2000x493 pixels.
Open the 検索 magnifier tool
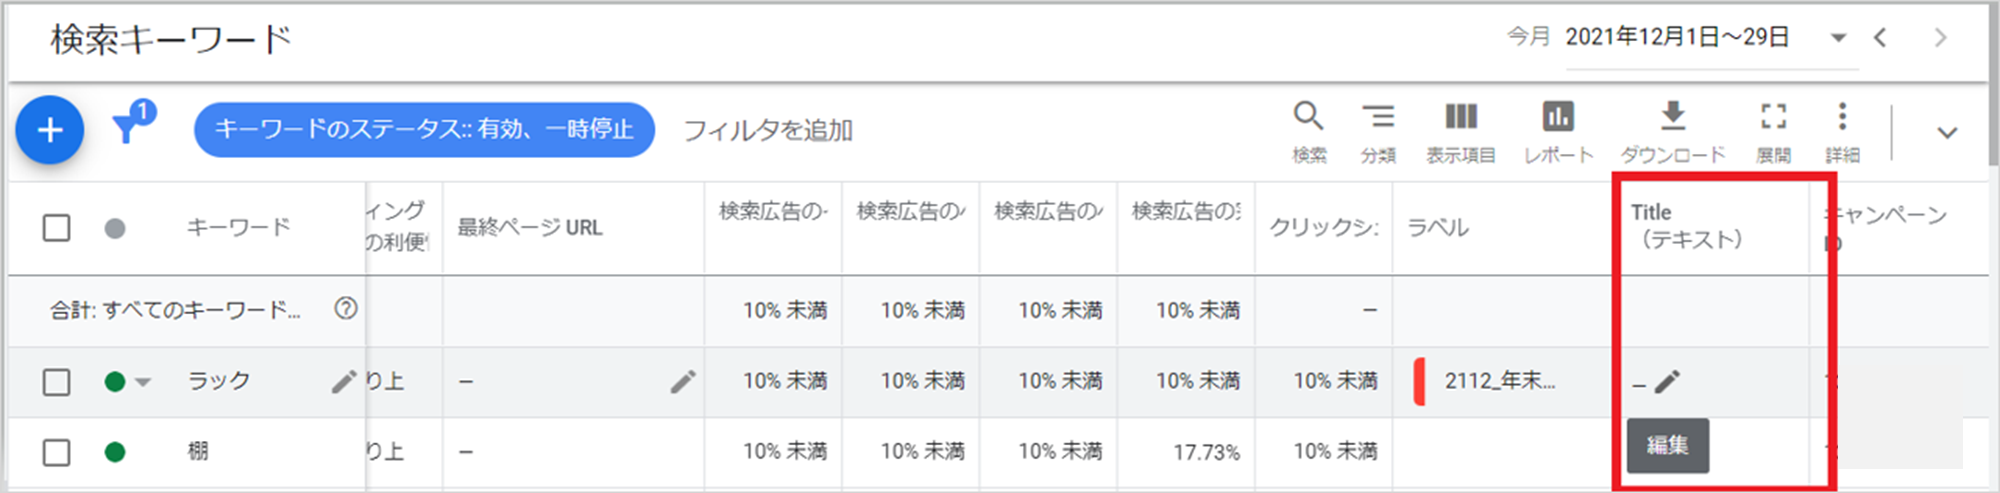point(1308,130)
